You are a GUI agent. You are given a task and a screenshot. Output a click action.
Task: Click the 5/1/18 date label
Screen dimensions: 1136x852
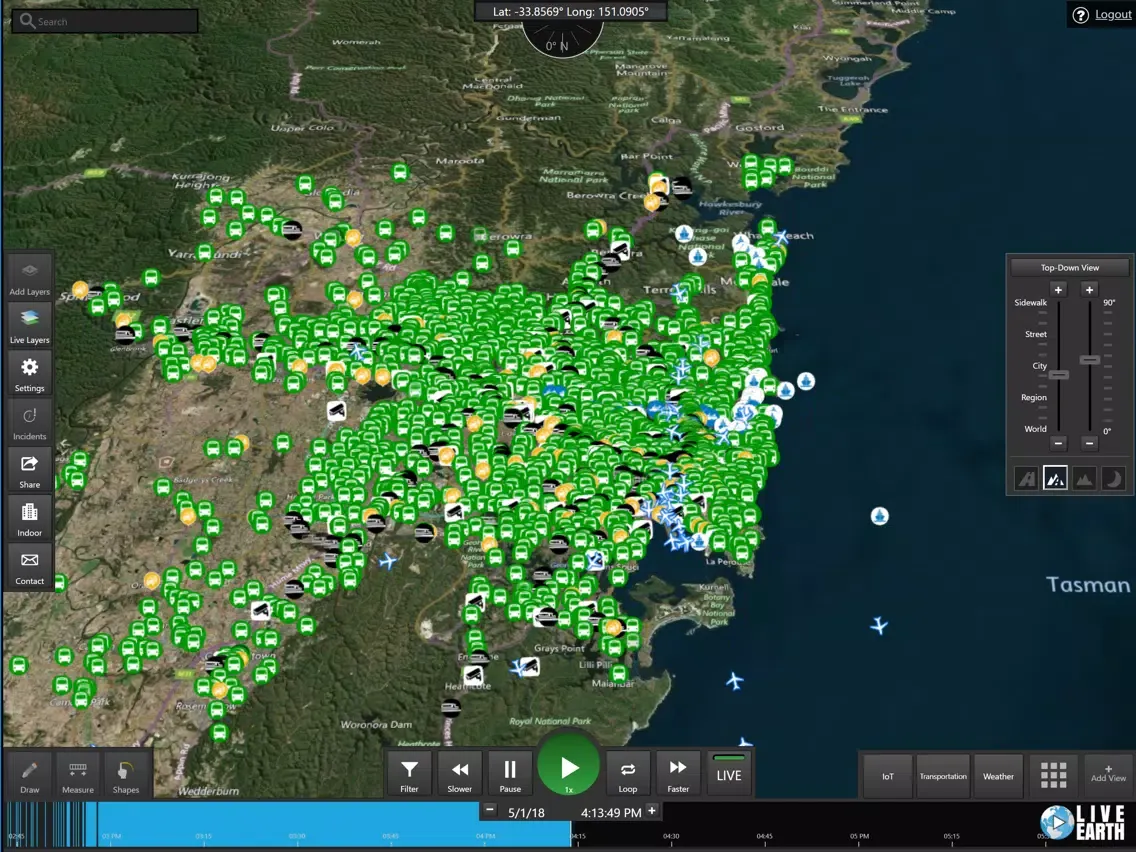click(526, 812)
